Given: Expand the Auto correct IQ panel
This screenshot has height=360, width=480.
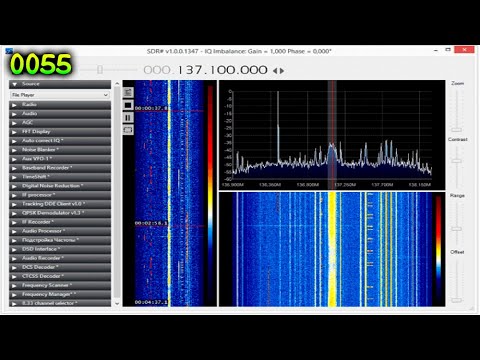Looking at the screenshot, I should click(60, 141).
